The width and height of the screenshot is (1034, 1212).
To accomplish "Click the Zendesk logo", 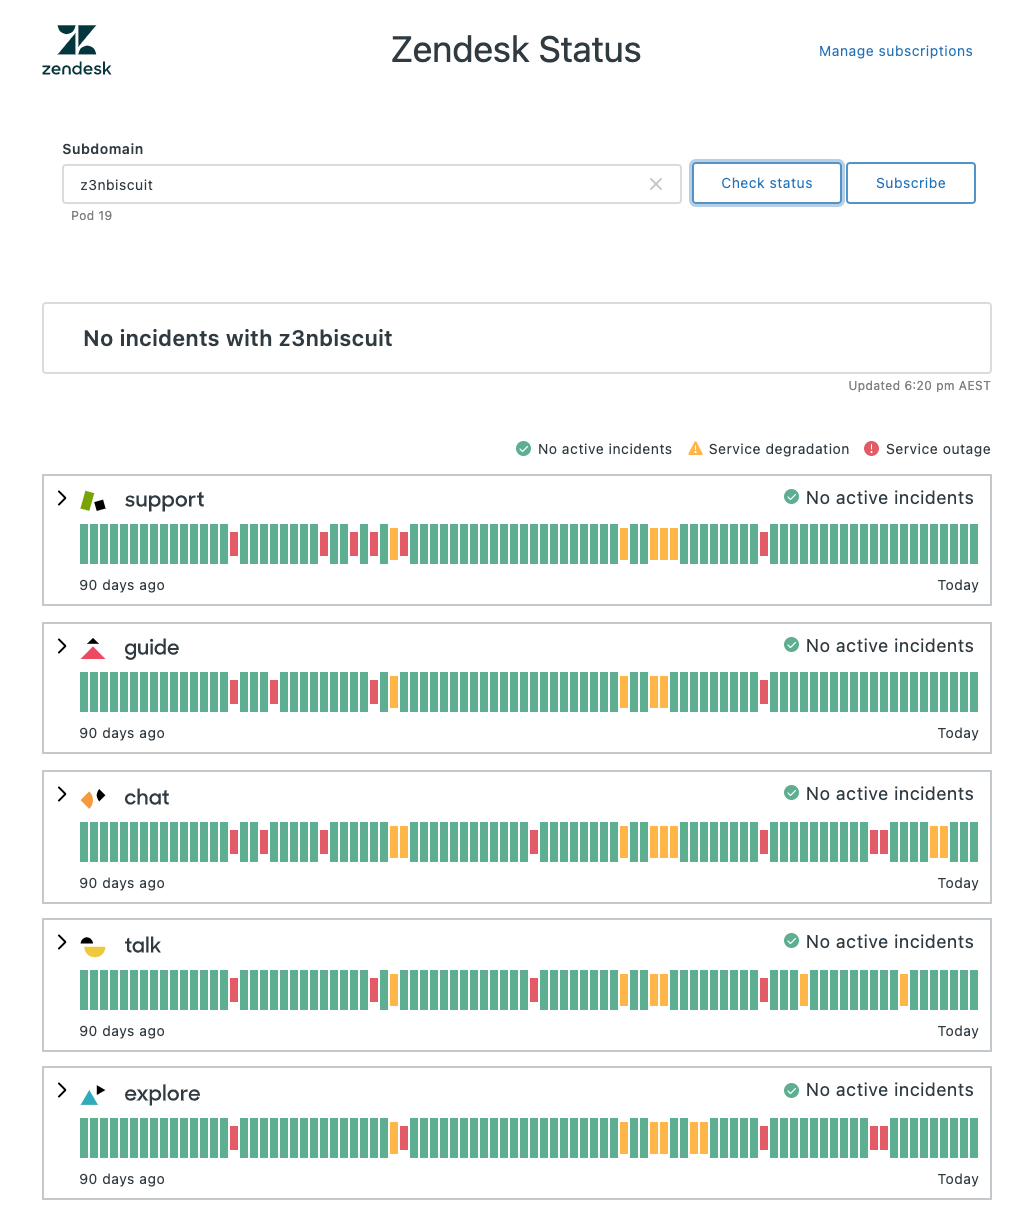I will tap(77, 51).
